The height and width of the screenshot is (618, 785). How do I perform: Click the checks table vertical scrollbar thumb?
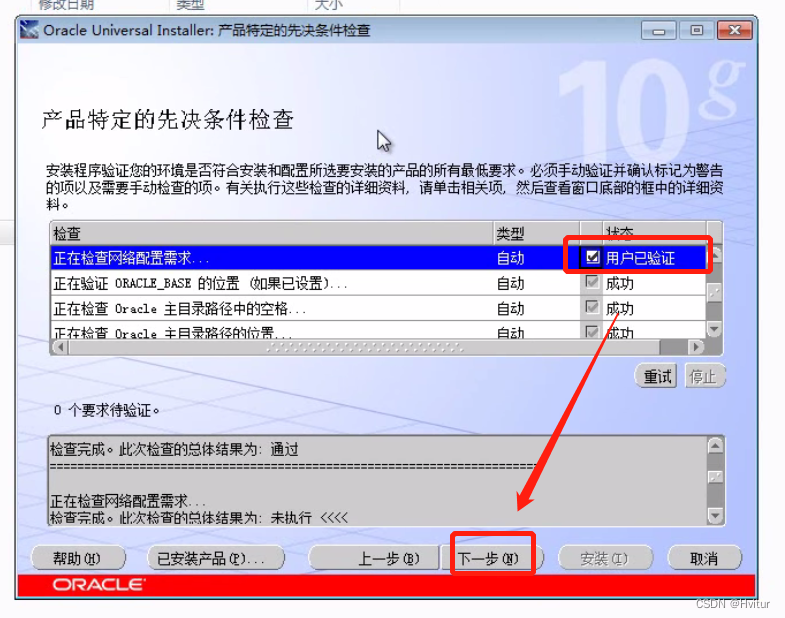point(714,291)
